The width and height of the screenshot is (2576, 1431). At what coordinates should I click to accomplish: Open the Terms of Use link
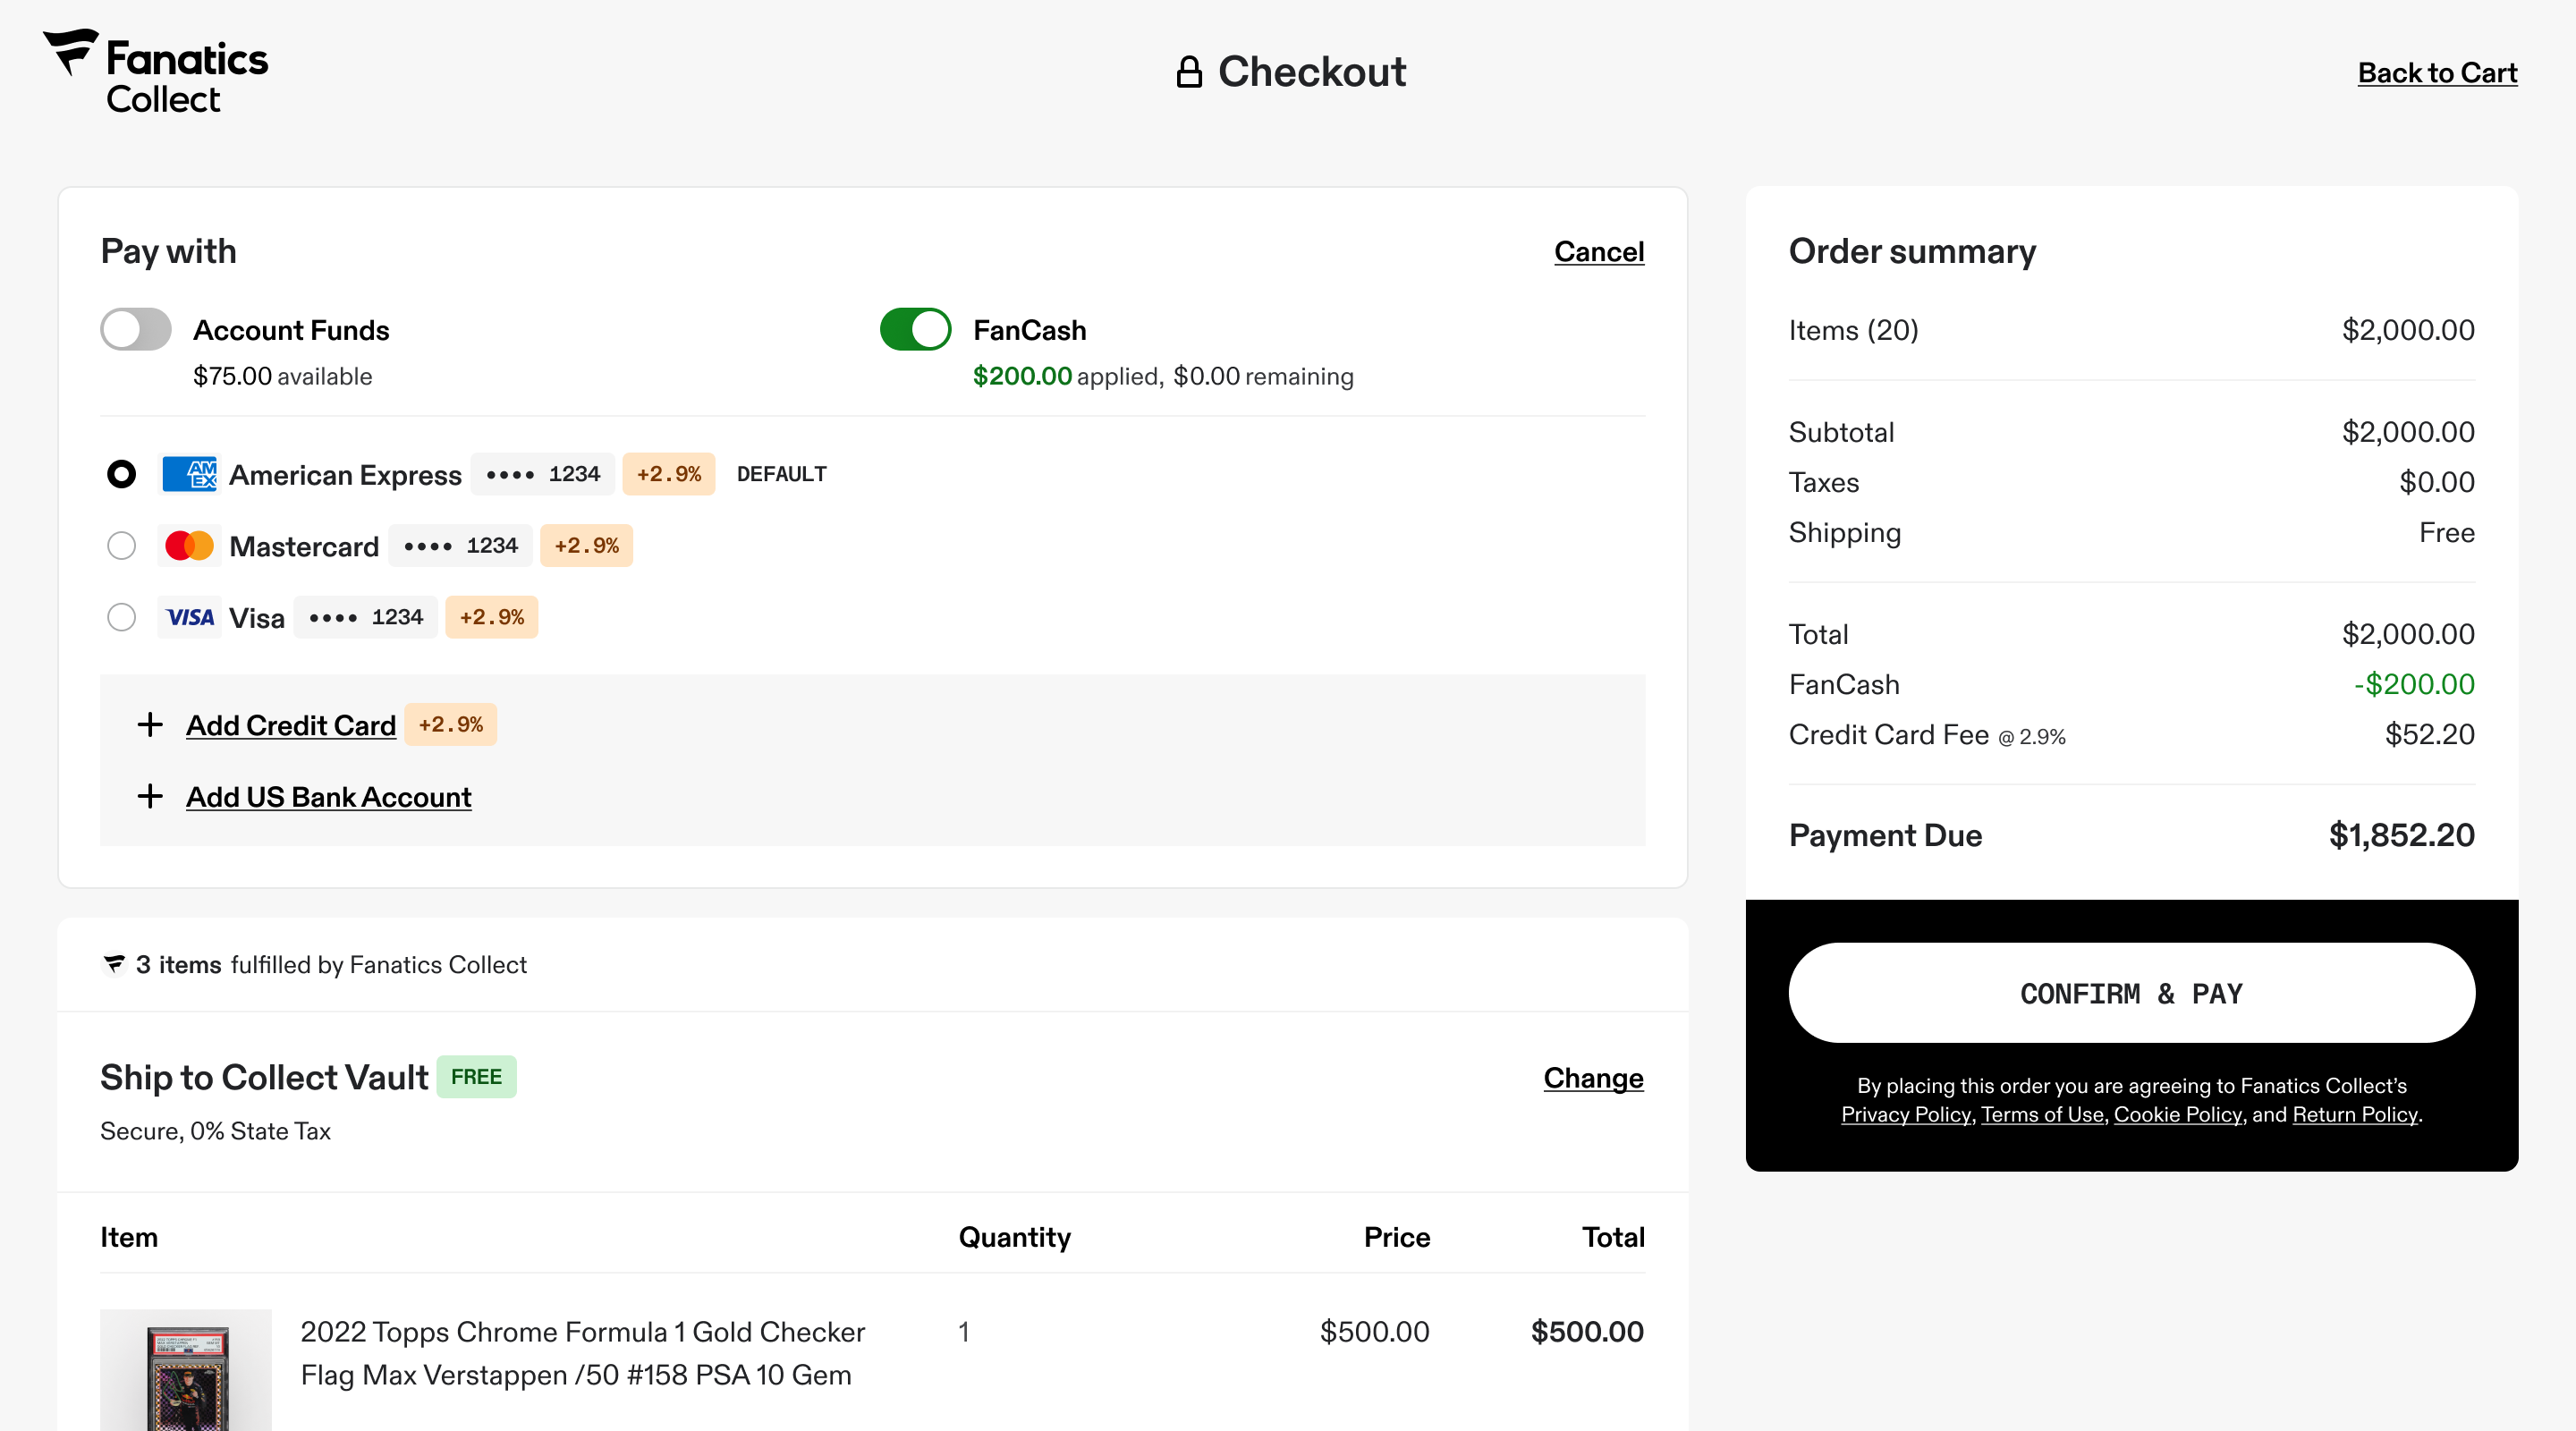2042,1114
